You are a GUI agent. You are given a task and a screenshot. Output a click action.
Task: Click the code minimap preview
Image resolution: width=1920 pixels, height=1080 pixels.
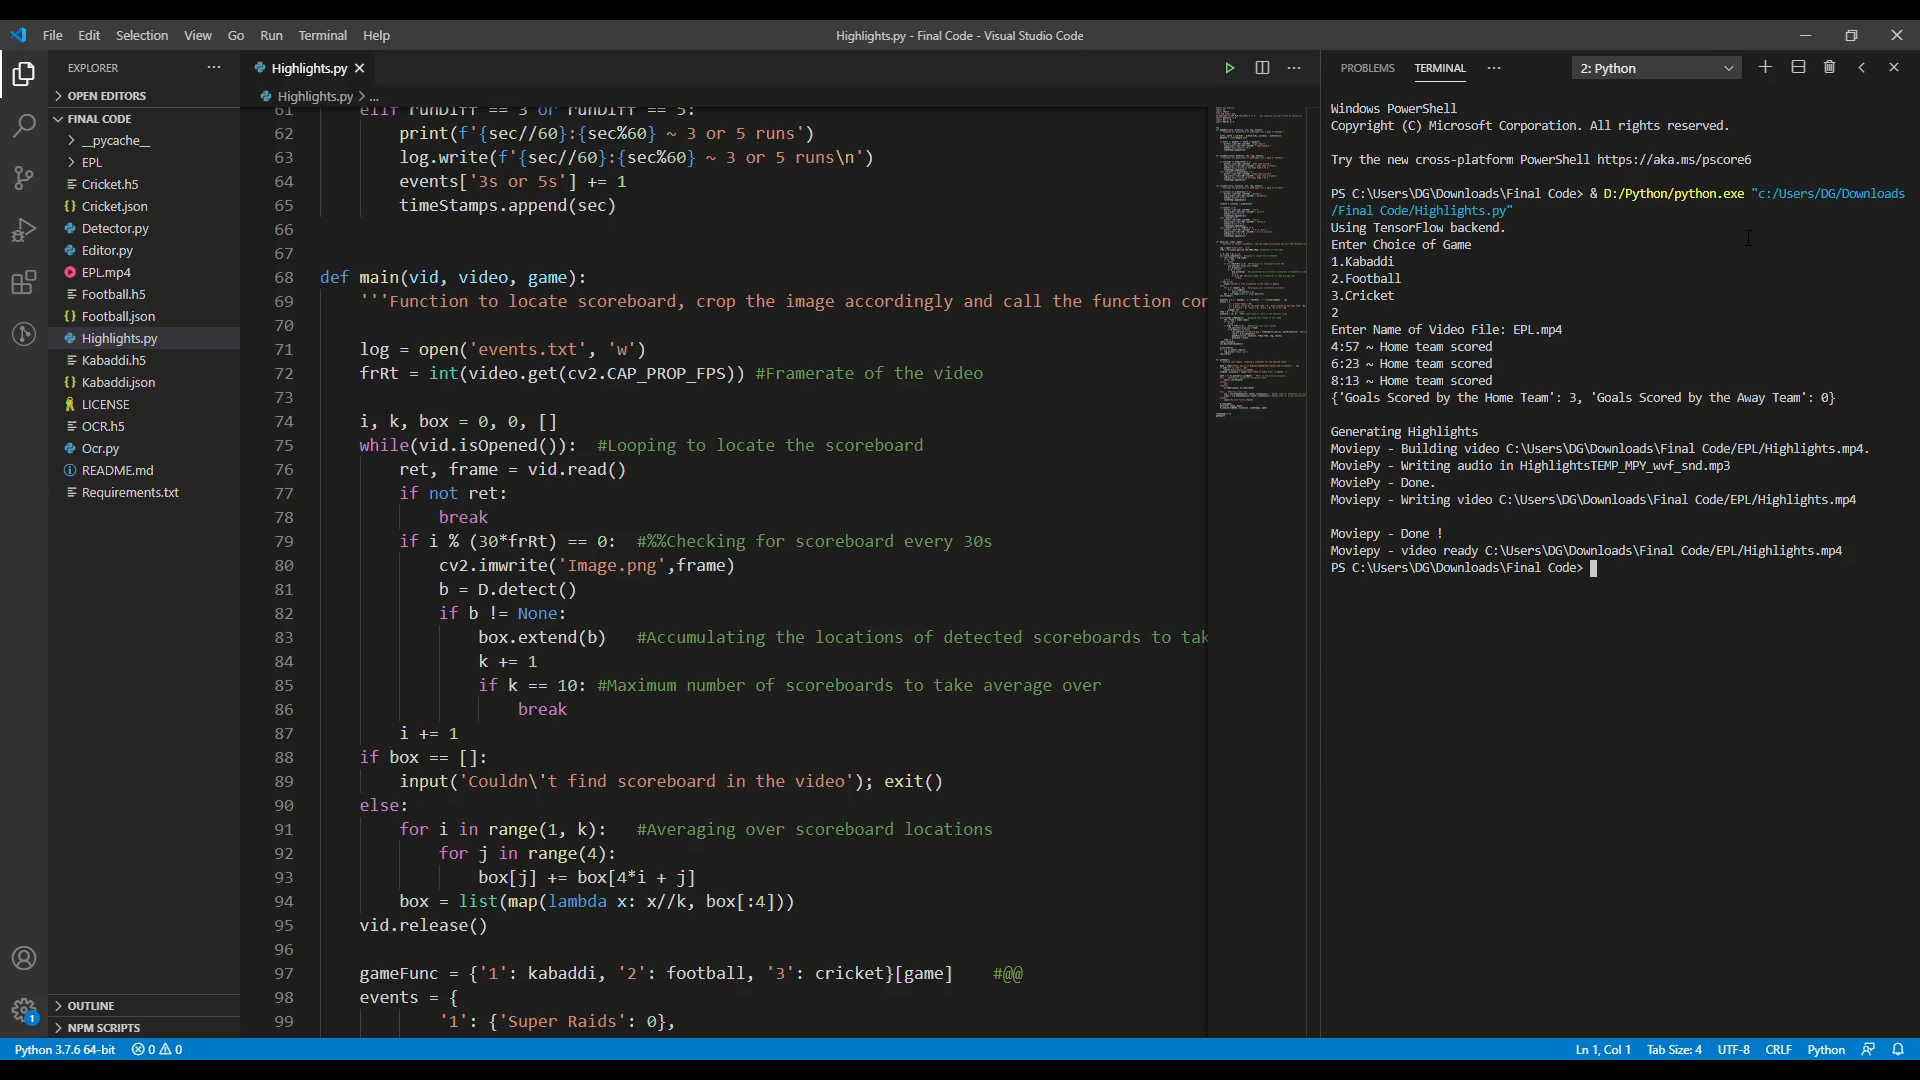click(1258, 260)
